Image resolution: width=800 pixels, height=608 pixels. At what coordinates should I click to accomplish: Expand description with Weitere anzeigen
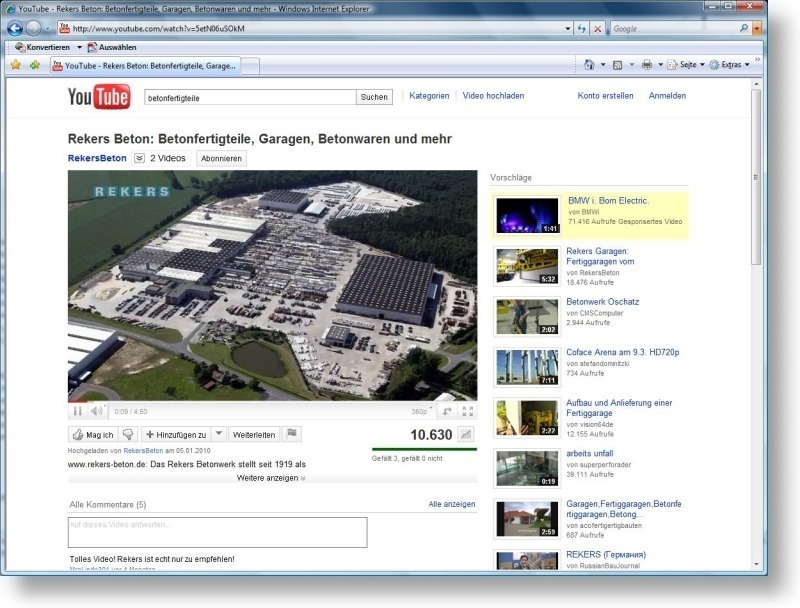point(271,478)
